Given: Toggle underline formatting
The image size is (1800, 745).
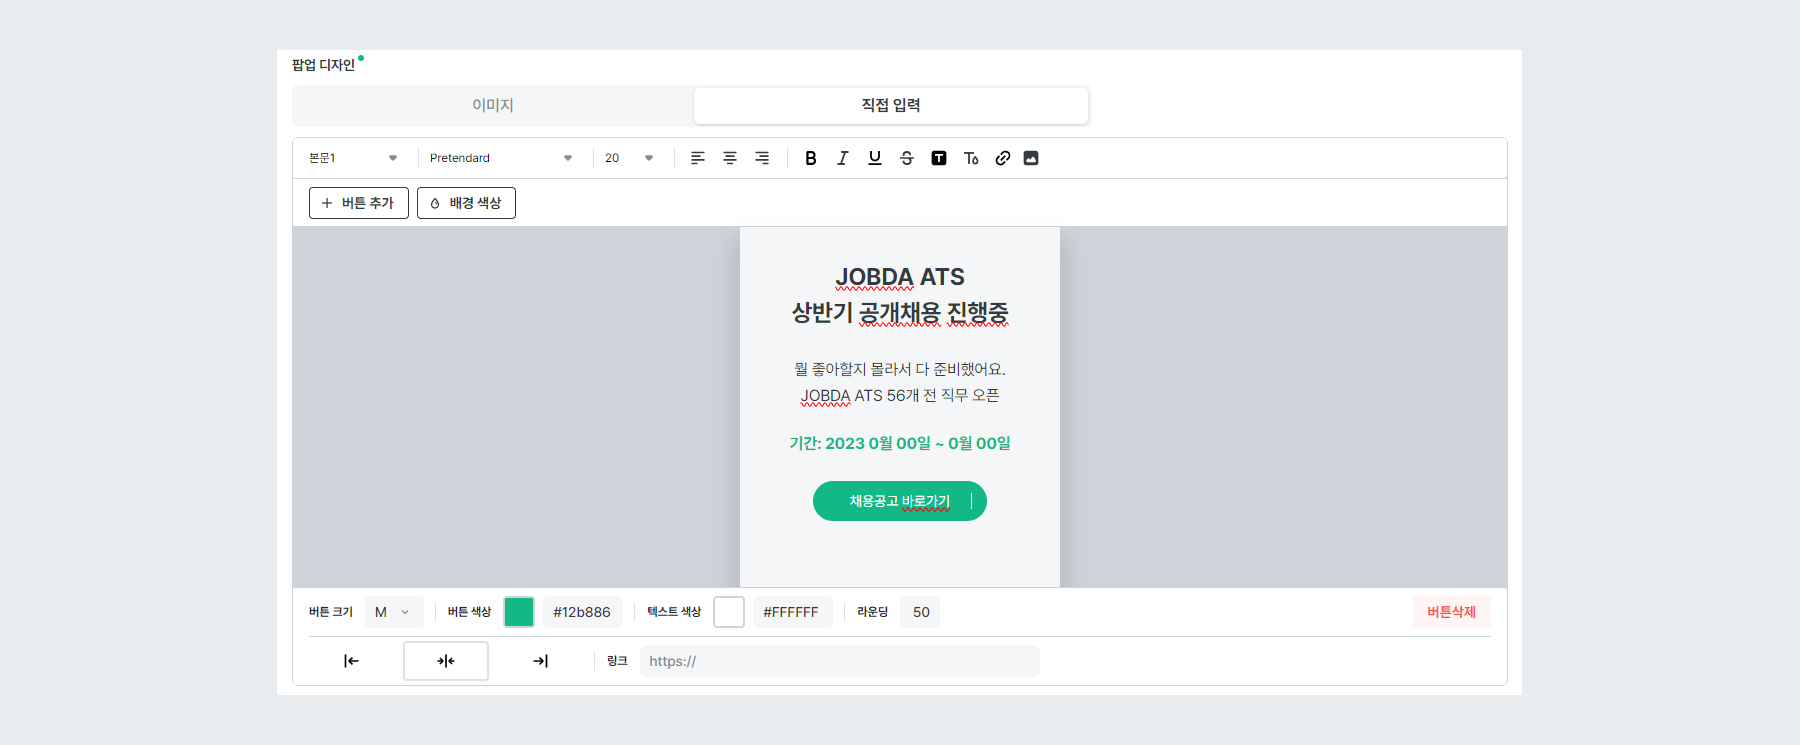Looking at the screenshot, I should (x=875, y=158).
